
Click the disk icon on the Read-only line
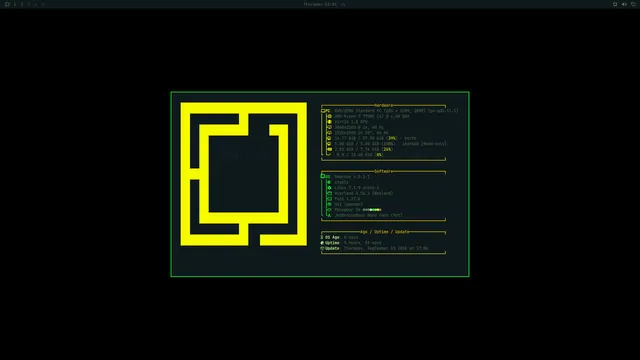click(329, 144)
